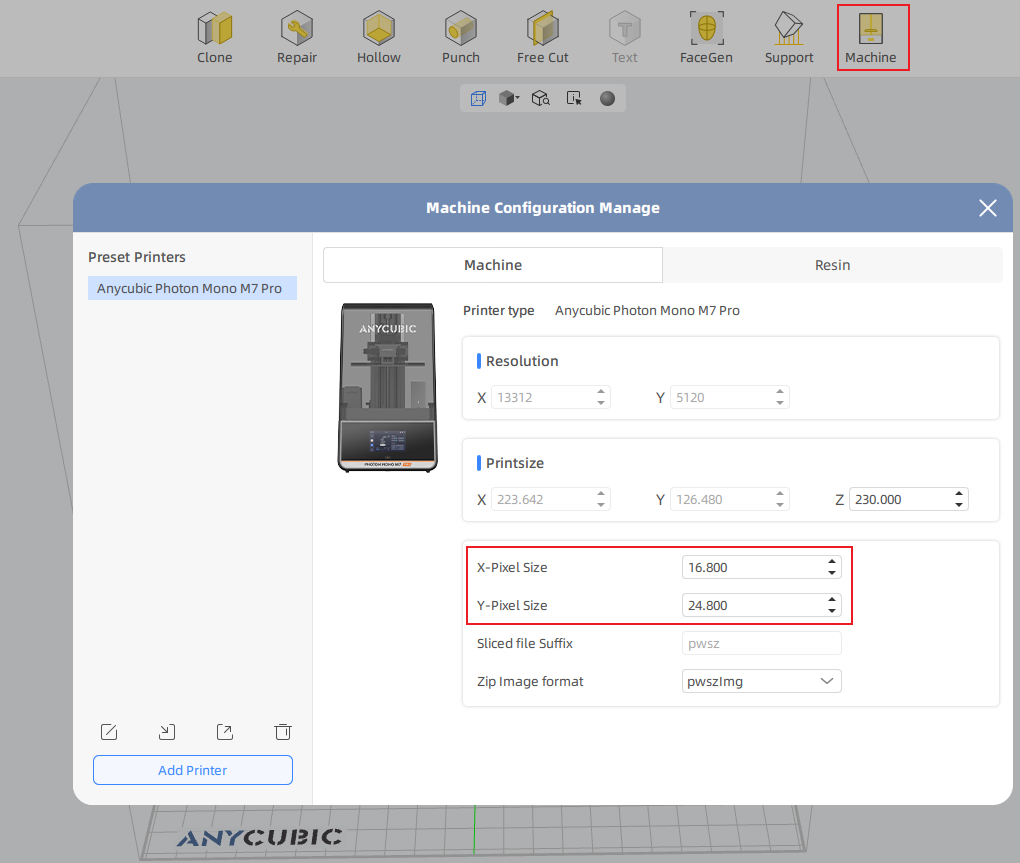Open the Free Cut tool
Viewport: 1020px width, 863px height.
click(543, 38)
